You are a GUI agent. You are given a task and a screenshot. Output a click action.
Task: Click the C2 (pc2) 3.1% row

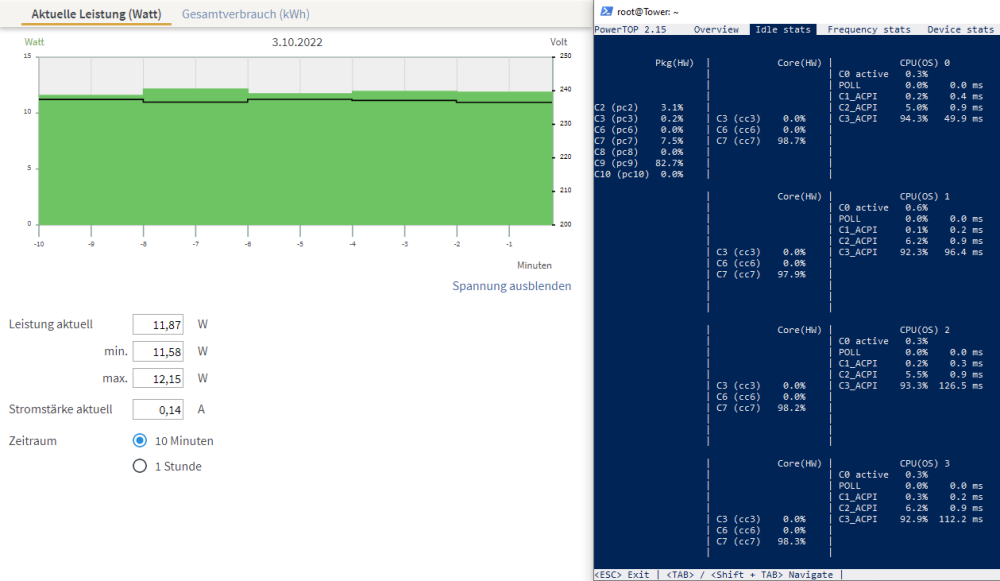tap(638, 108)
